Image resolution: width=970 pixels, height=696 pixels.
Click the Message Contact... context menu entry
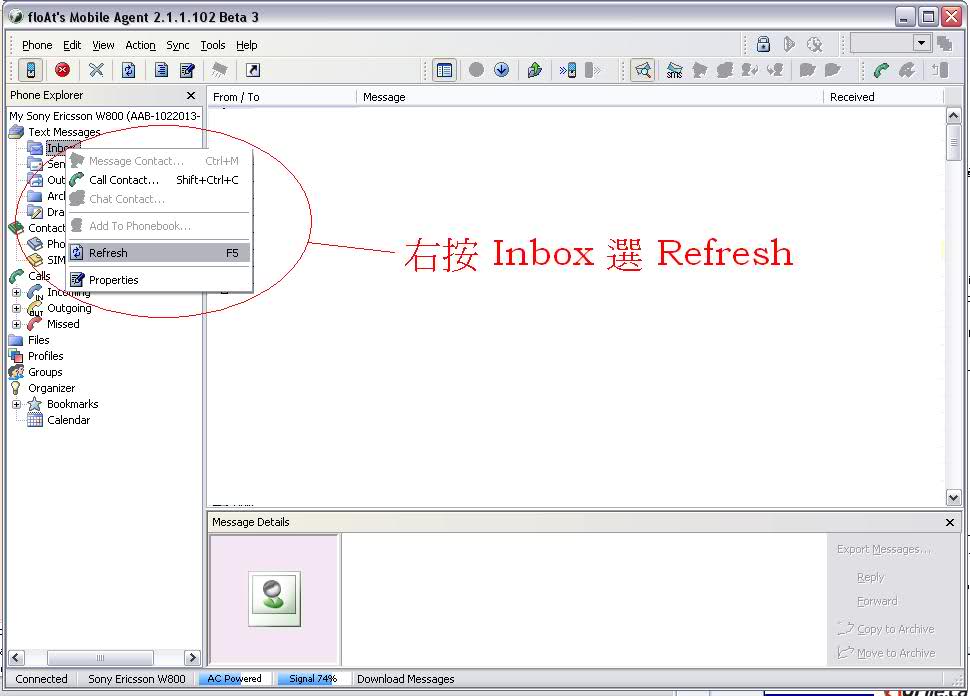[x=159, y=161]
